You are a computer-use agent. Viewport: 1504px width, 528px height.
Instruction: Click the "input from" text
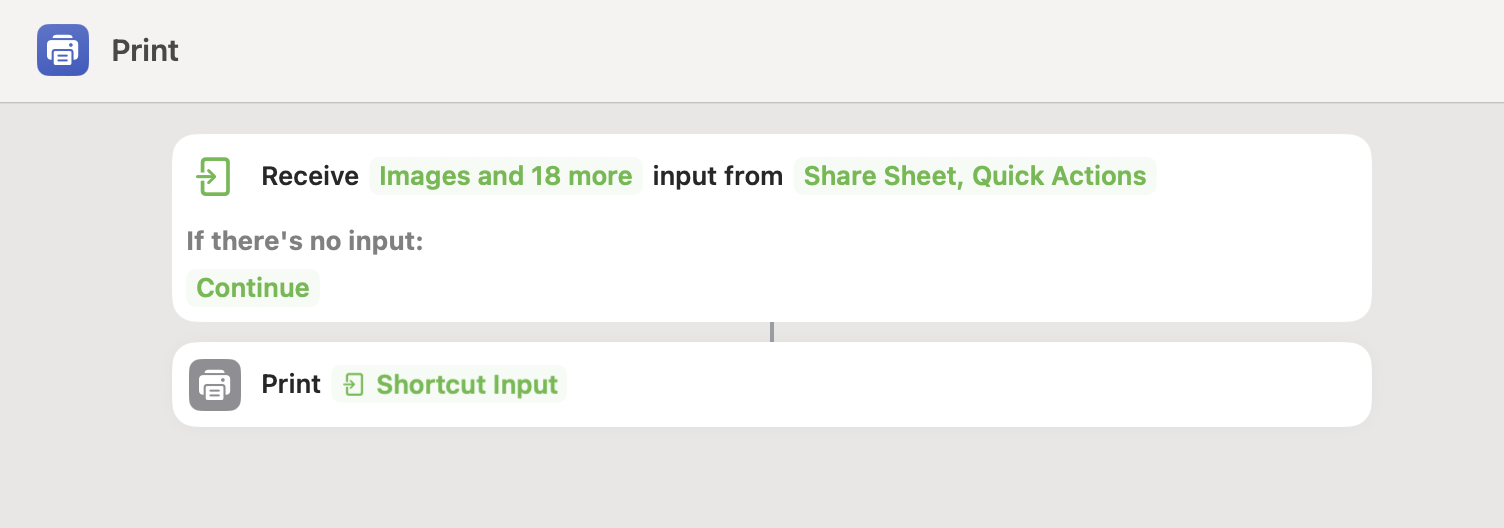pos(718,176)
